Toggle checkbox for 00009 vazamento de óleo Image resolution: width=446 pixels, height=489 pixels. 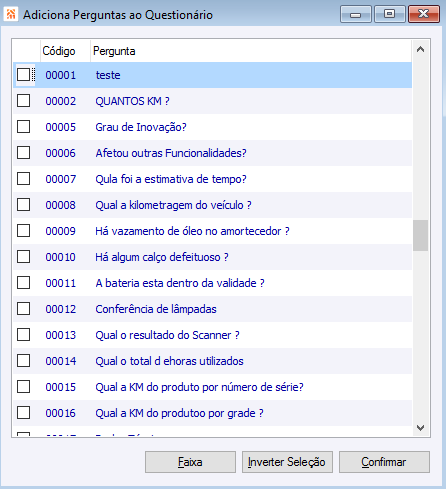[x=23, y=231]
